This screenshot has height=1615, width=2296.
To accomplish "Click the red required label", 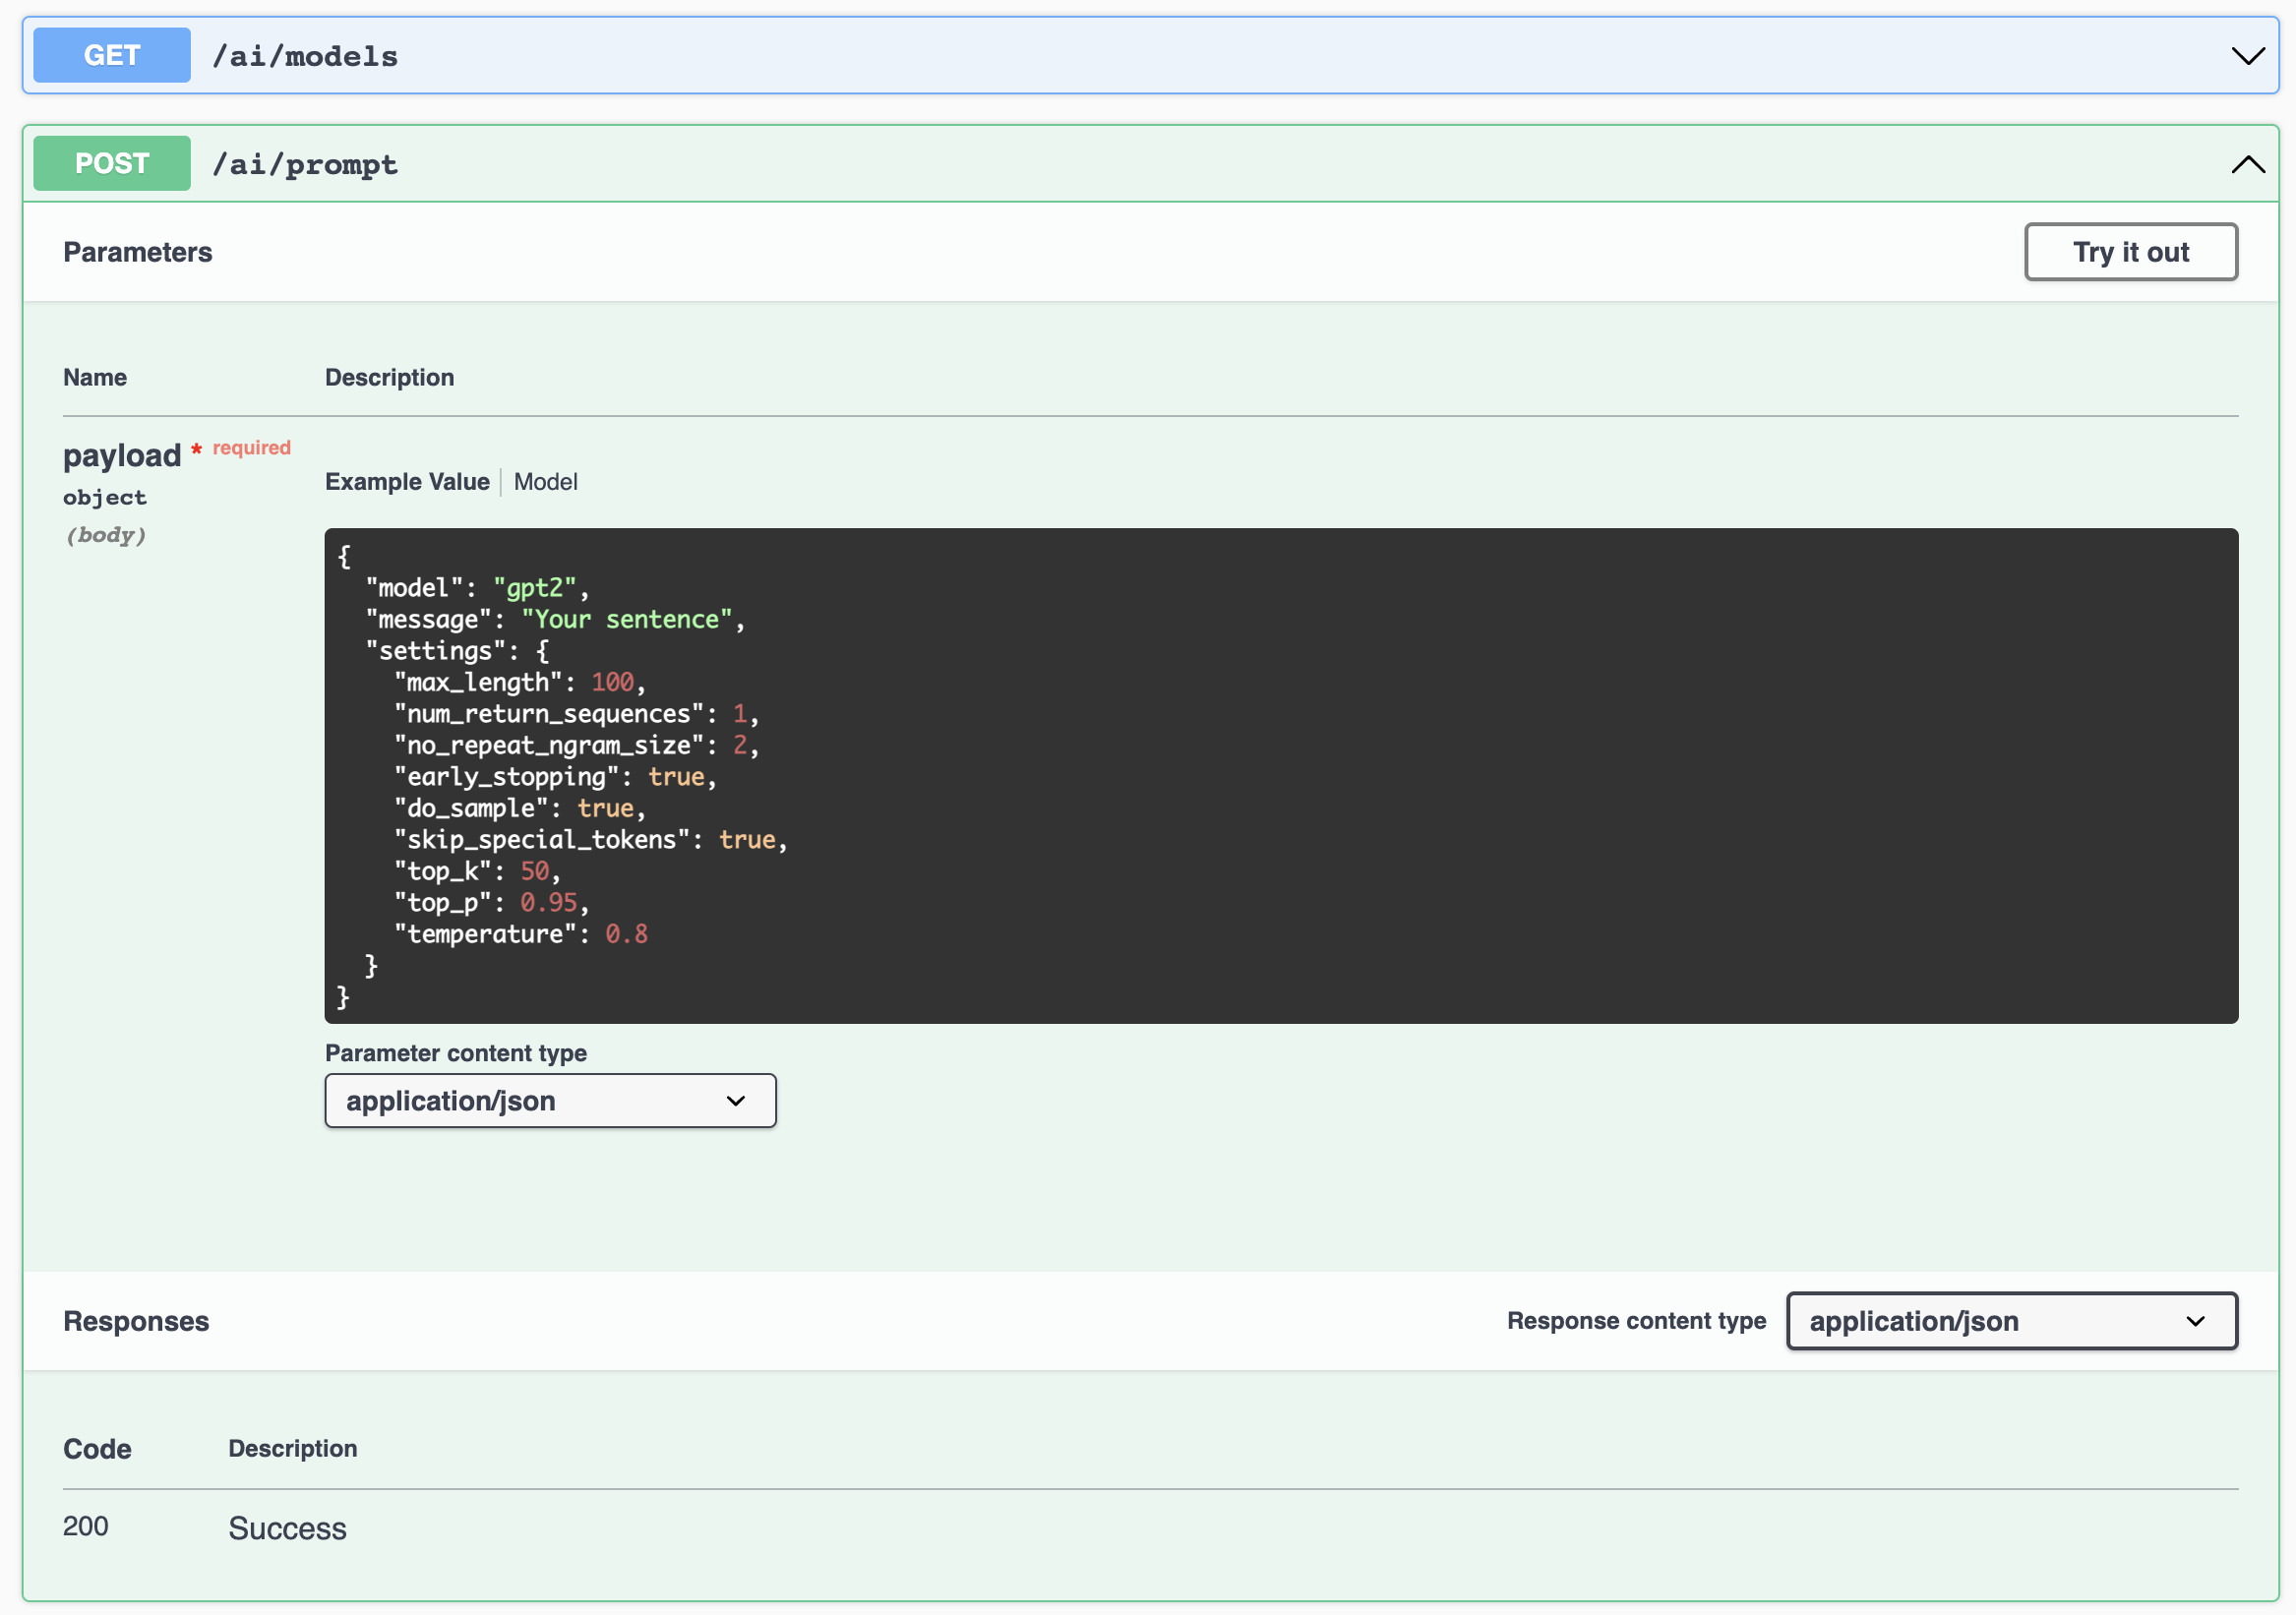I will pos(252,448).
